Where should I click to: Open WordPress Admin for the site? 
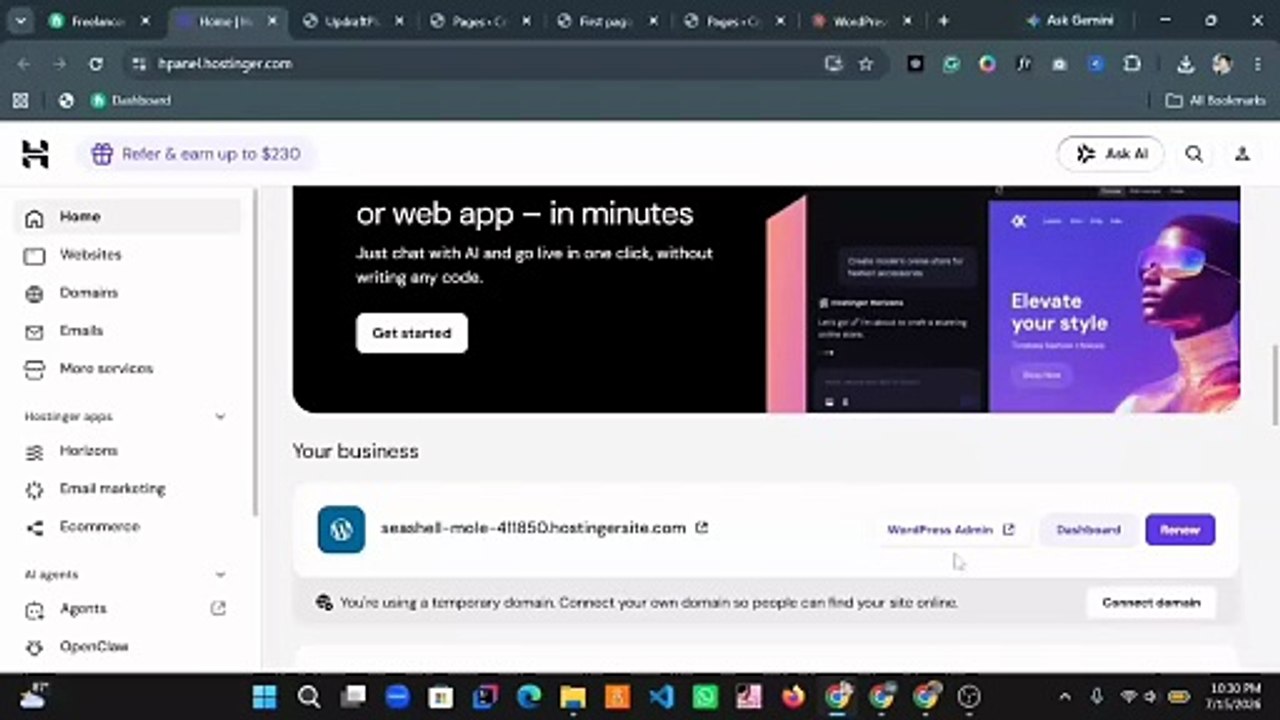951,530
